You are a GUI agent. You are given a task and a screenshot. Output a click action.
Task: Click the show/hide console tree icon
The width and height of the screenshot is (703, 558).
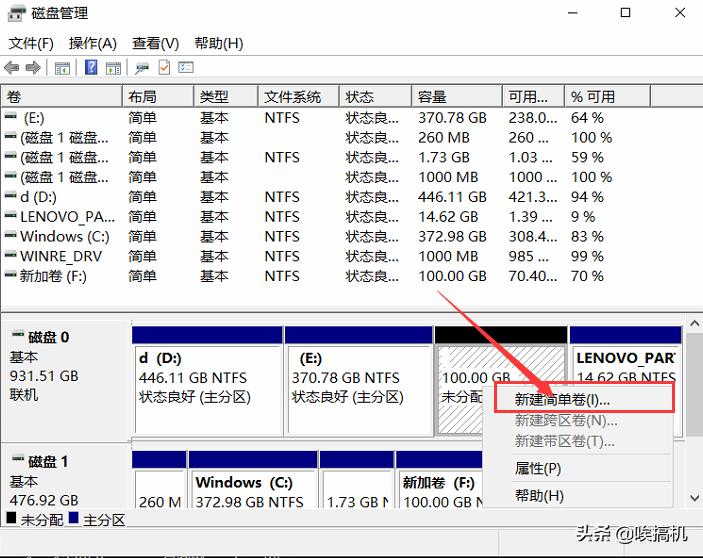(x=62, y=68)
